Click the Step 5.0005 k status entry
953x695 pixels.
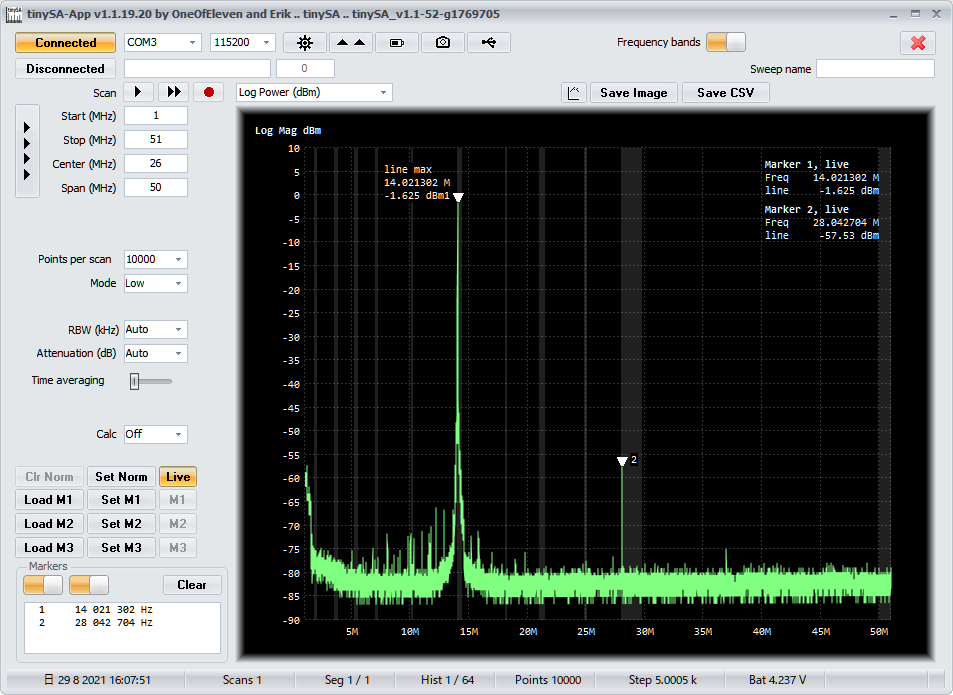(662, 680)
